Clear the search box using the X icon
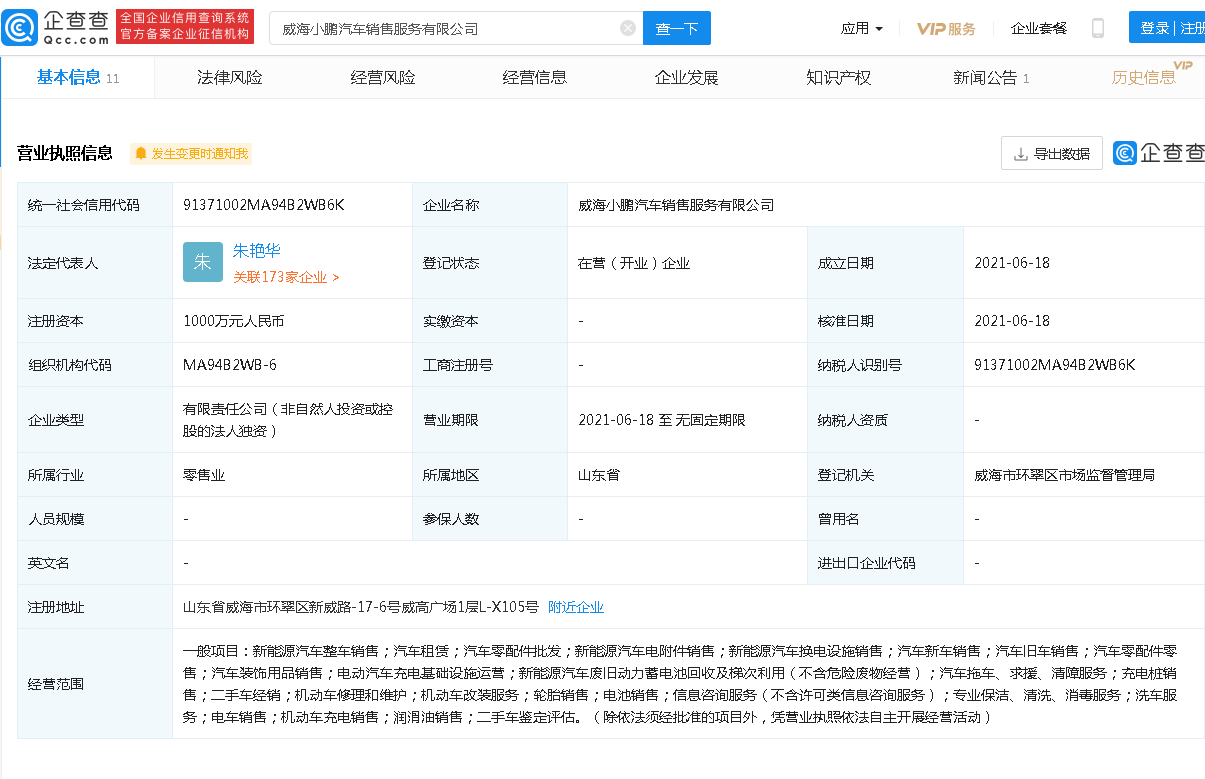The height and width of the screenshot is (779, 1205). point(627,28)
